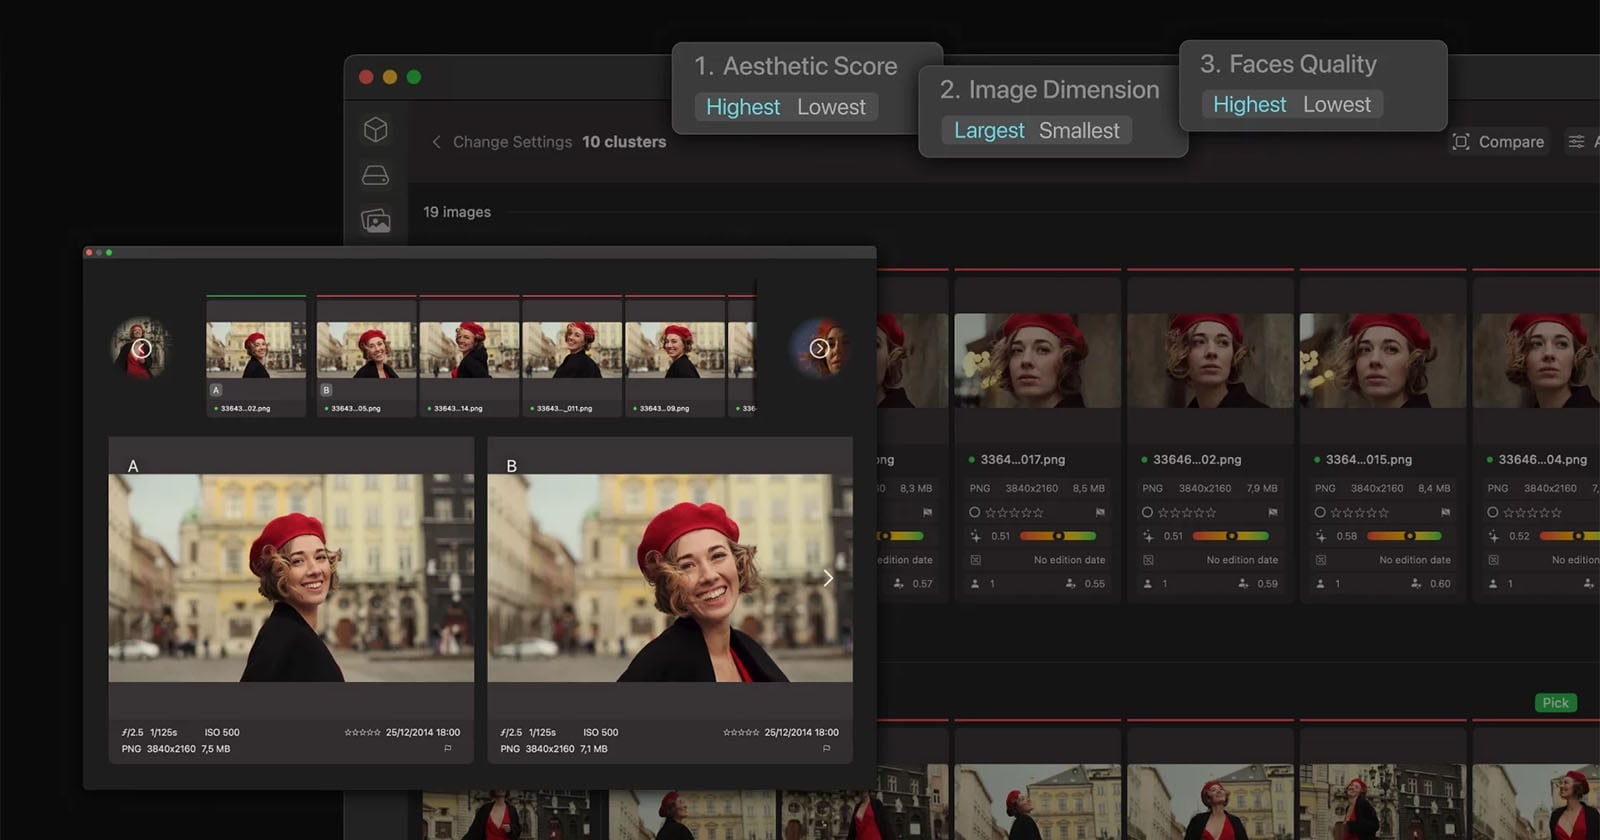1600x840 pixels.
Task: Click the green Pick button
Action: point(1555,703)
